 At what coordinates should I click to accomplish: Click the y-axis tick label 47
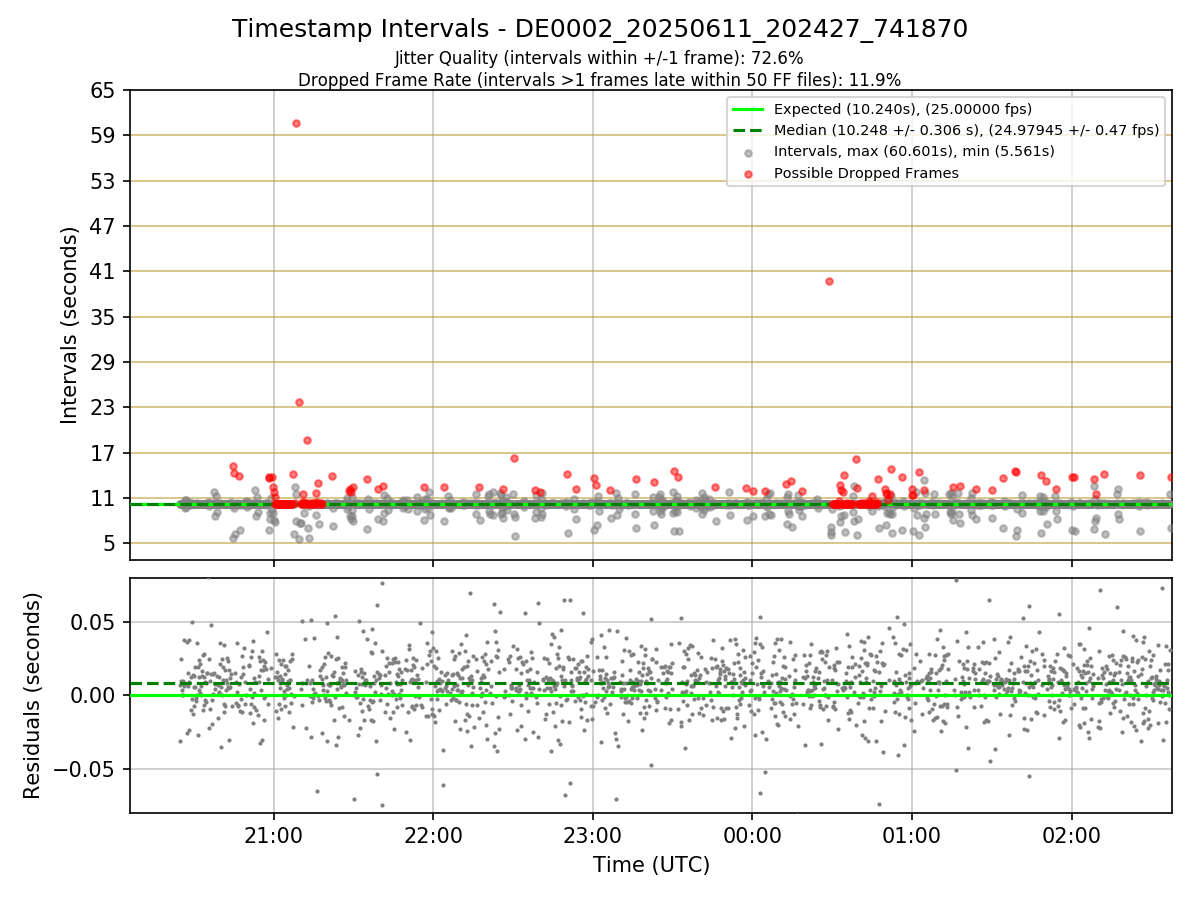104,226
